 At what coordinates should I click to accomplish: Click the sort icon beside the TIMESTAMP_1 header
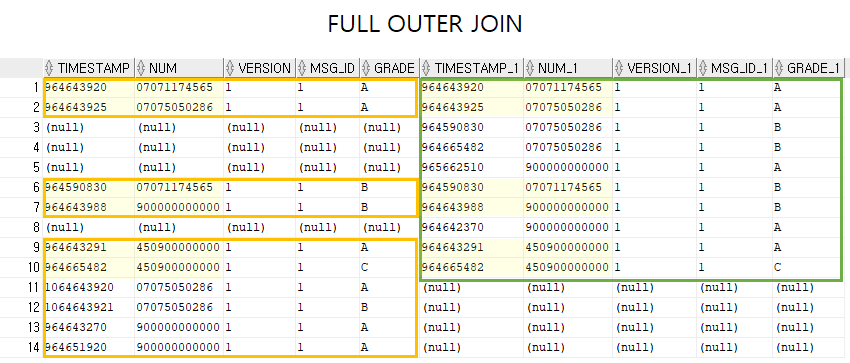tap(427, 68)
